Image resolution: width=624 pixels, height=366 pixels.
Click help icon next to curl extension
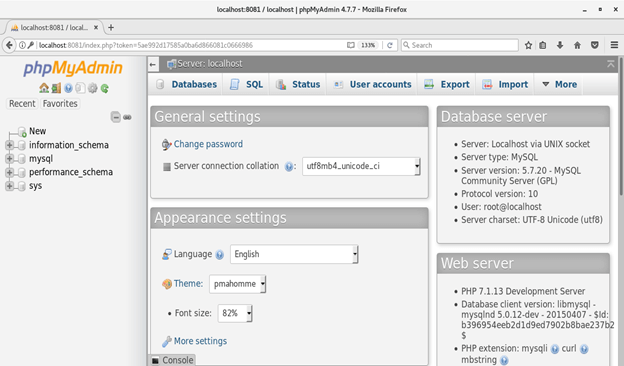[584, 349]
